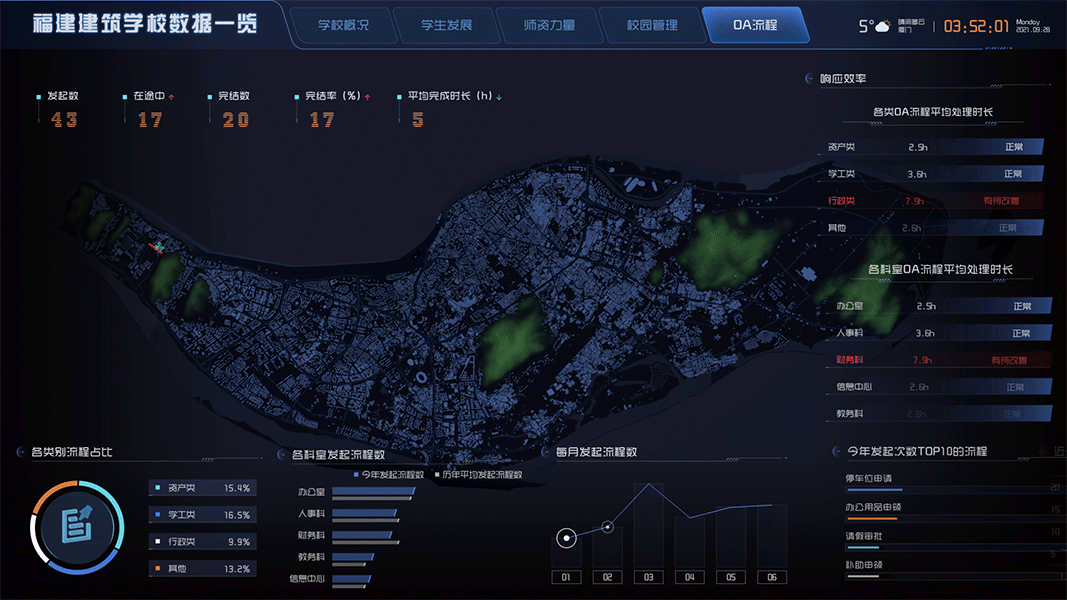Screen dimensions: 1067x600
Task: Click the teal square before 完结数
Action: [210, 97]
